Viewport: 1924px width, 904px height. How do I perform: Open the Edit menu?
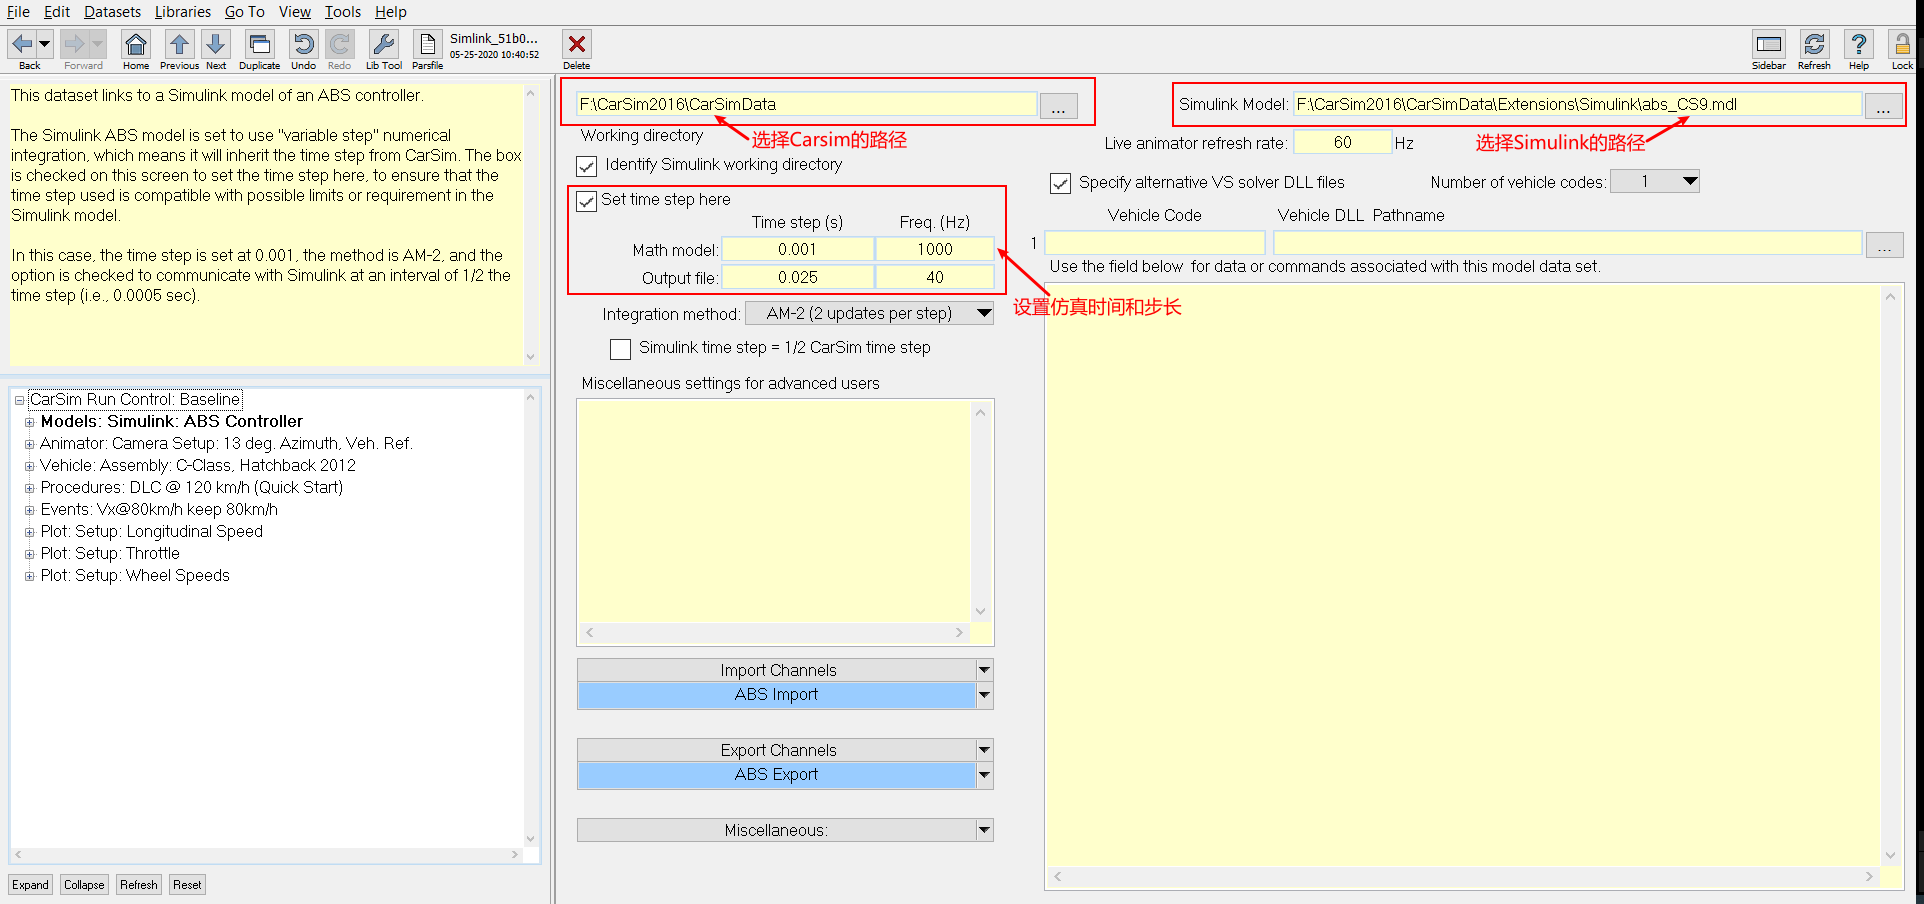pyautogui.click(x=57, y=12)
